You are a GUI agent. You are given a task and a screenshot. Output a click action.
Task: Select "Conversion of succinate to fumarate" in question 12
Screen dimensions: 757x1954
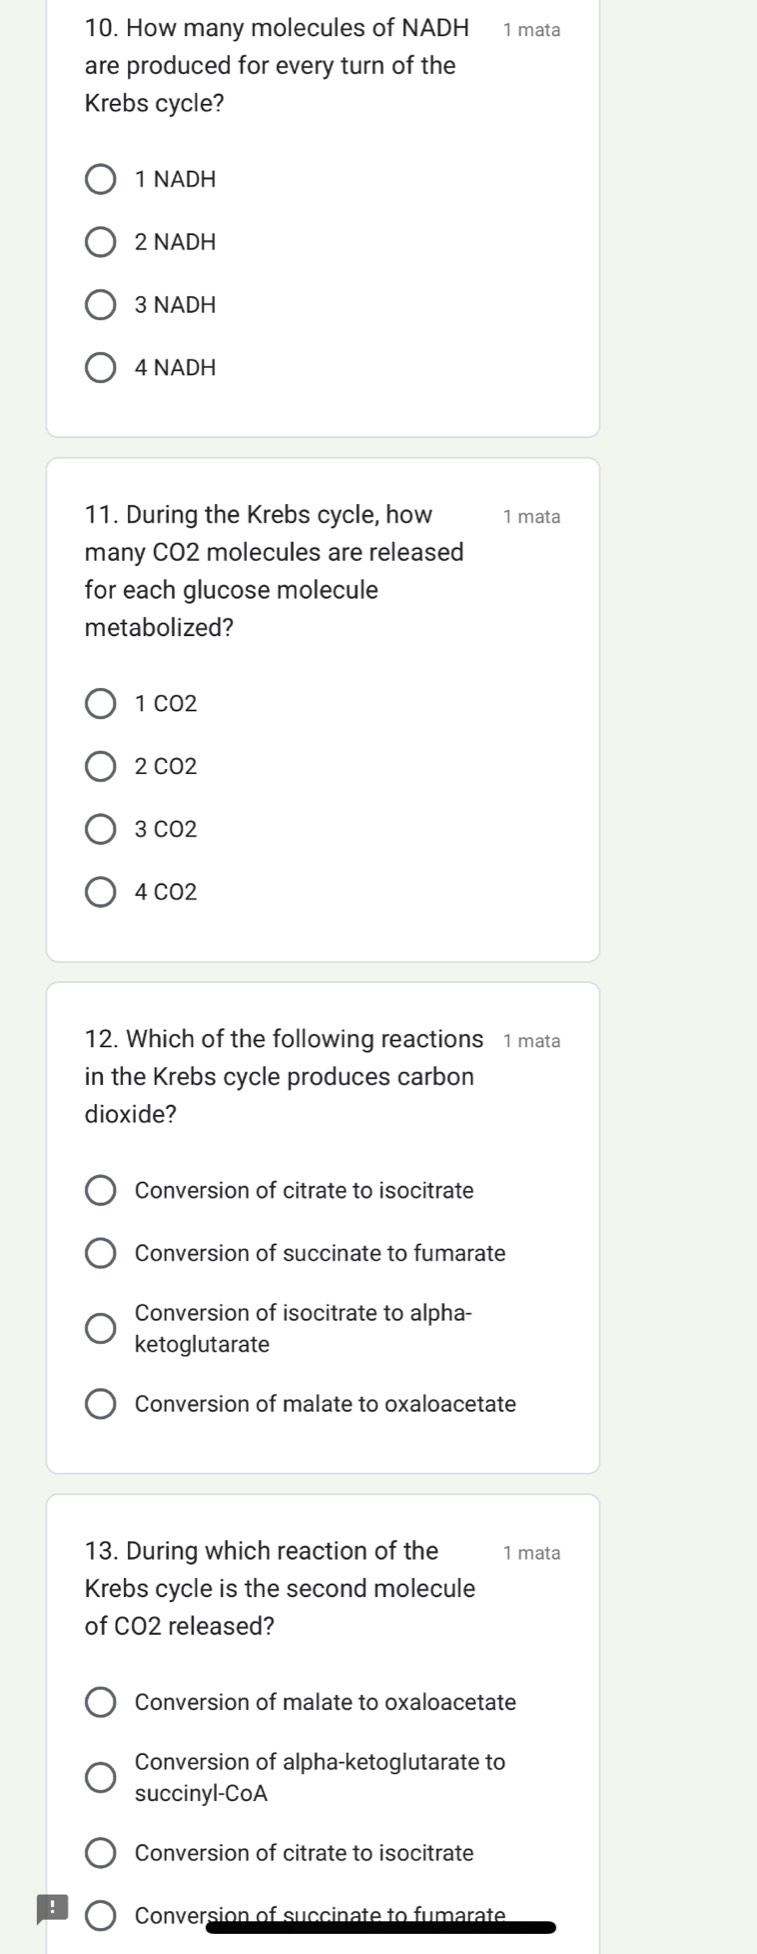coord(100,1253)
